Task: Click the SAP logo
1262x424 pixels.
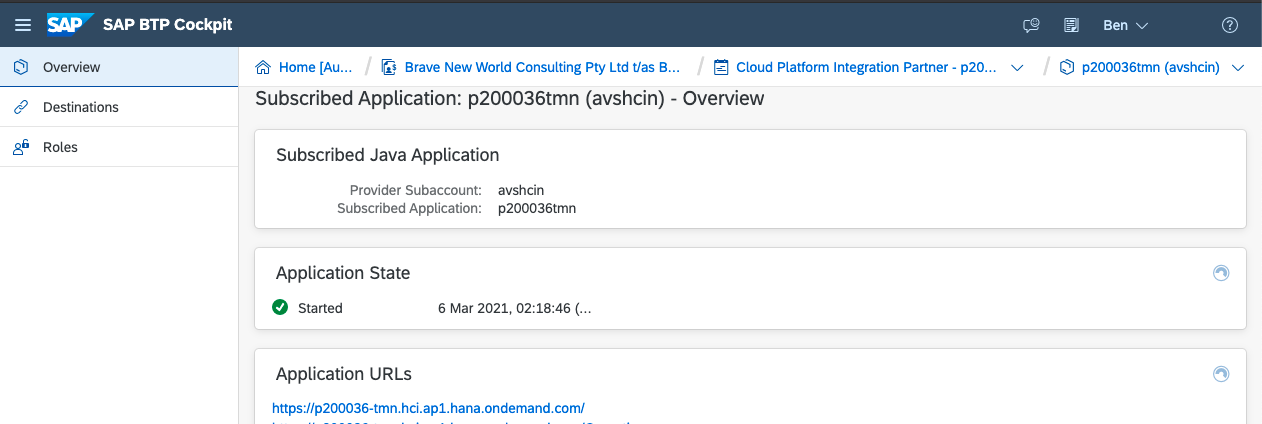Action: coord(70,24)
